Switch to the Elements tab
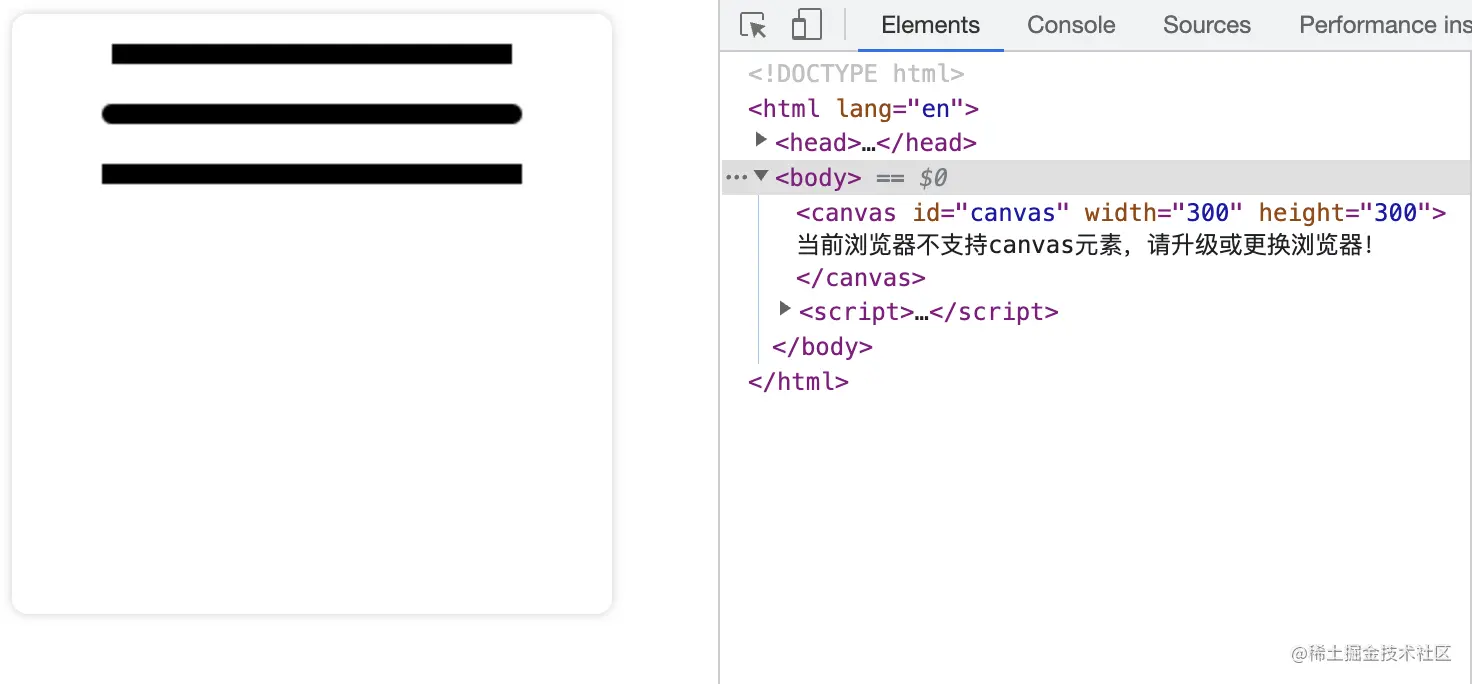1472x684 pixels. pos(929,24)
